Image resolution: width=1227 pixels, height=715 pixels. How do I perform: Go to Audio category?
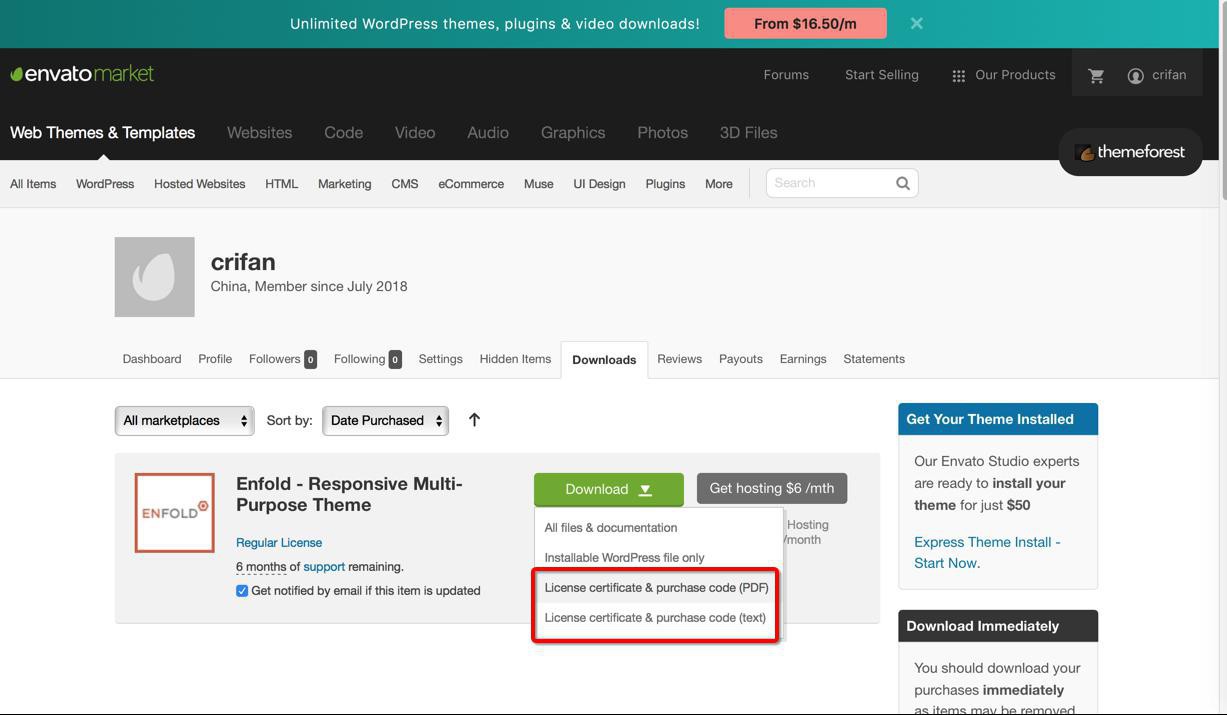click(488, 133)
